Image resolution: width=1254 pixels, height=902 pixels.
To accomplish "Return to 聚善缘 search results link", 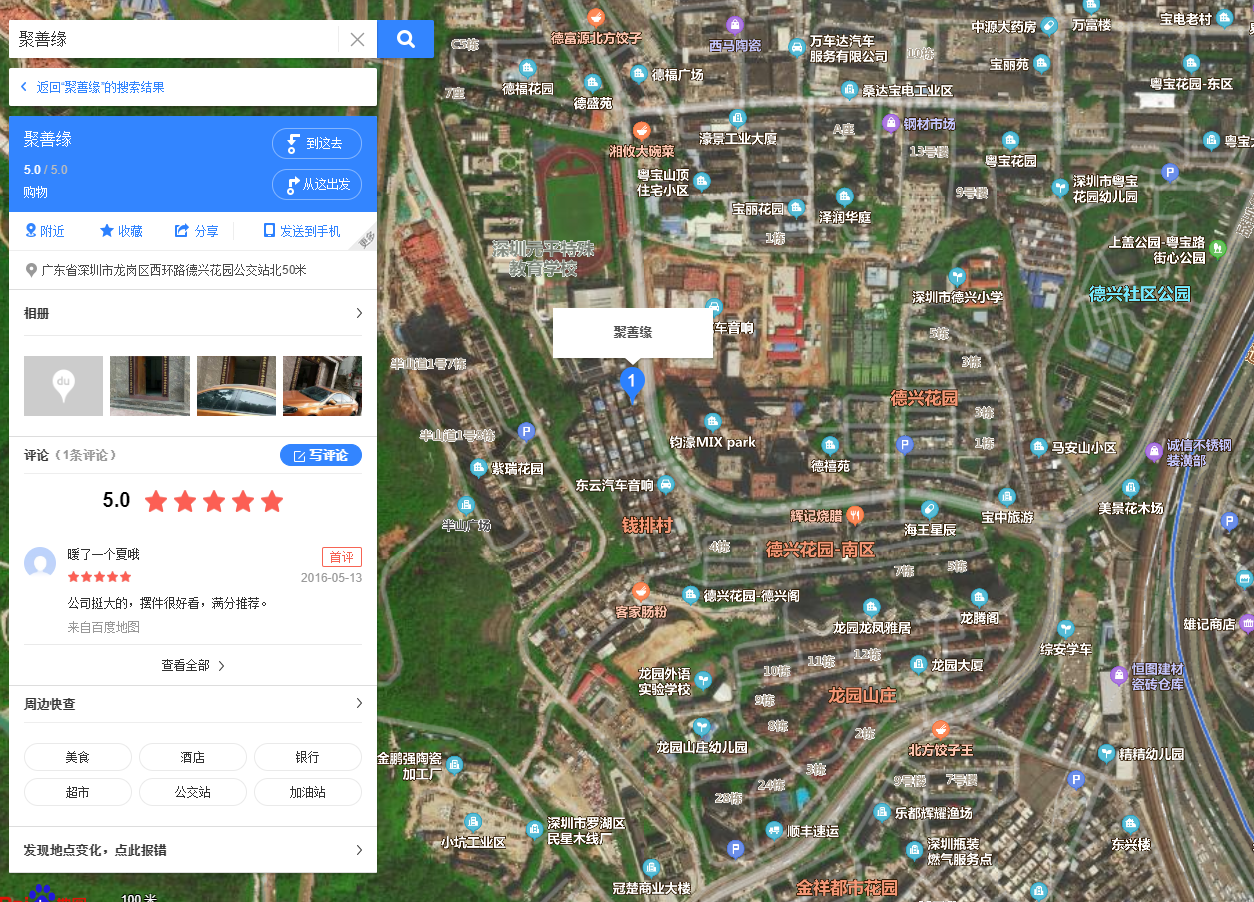I will coord(100,87).
